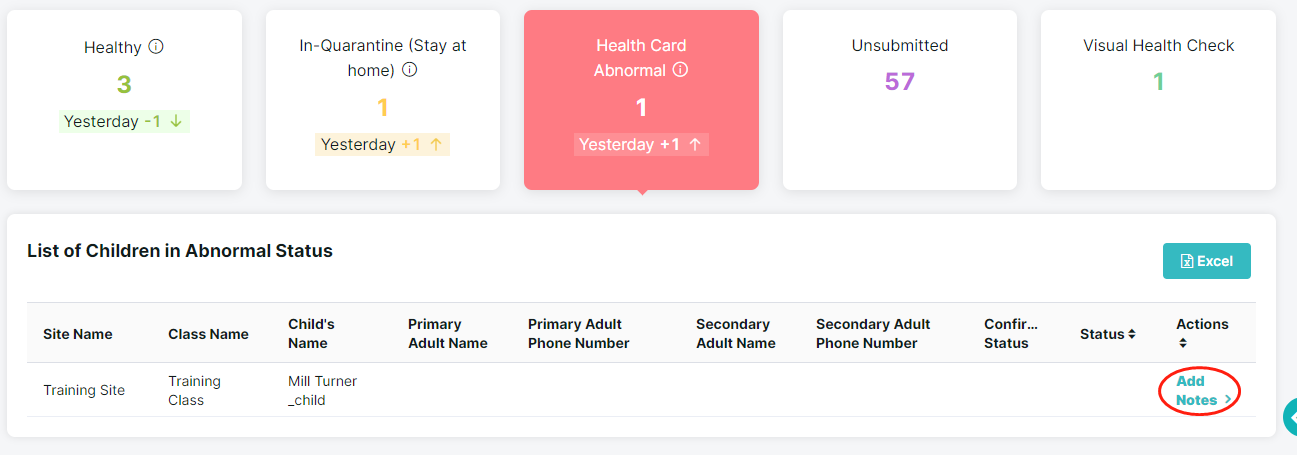Click Add Notes for Mill Turner_child
The height and width of the screenshot is (455, 1297).
click(x=1197, y=390)
